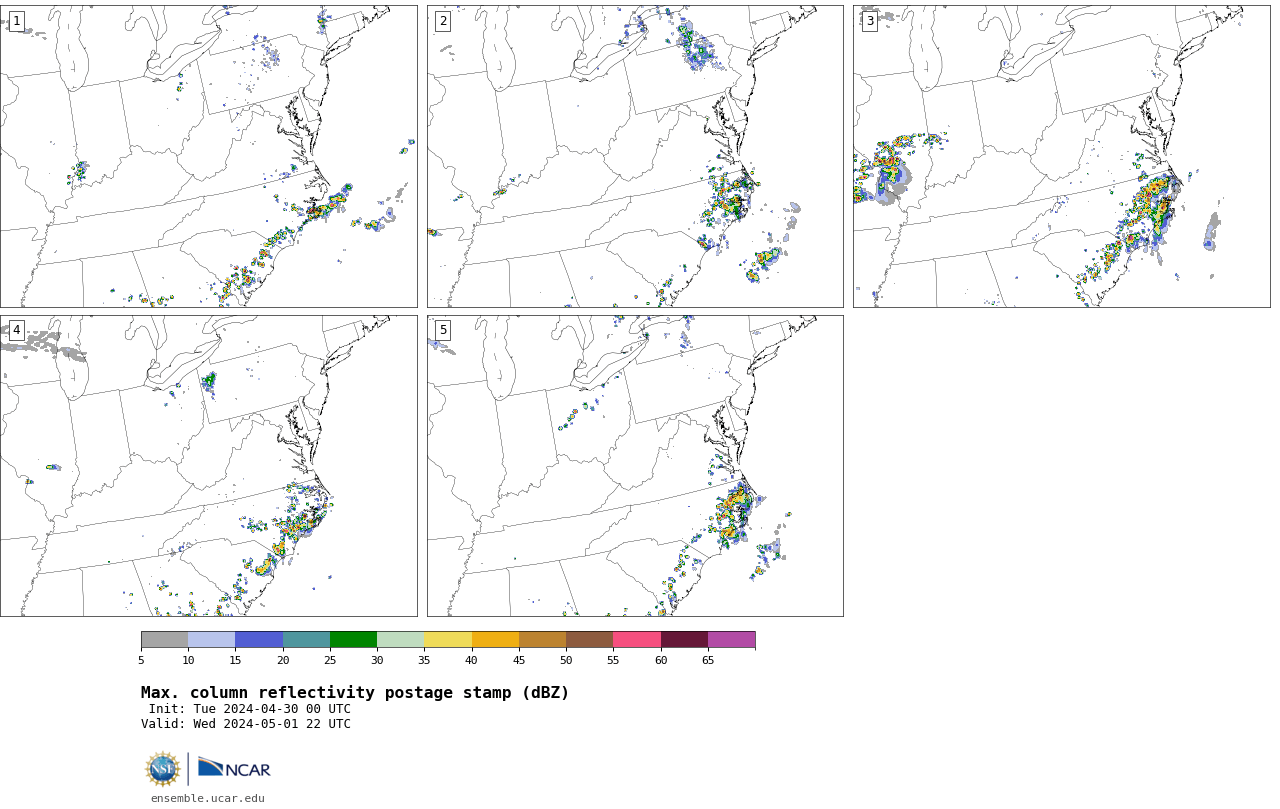Open the ensemble.ucar.edu link
Viewport: 1280px width, 809px height.
208,798
